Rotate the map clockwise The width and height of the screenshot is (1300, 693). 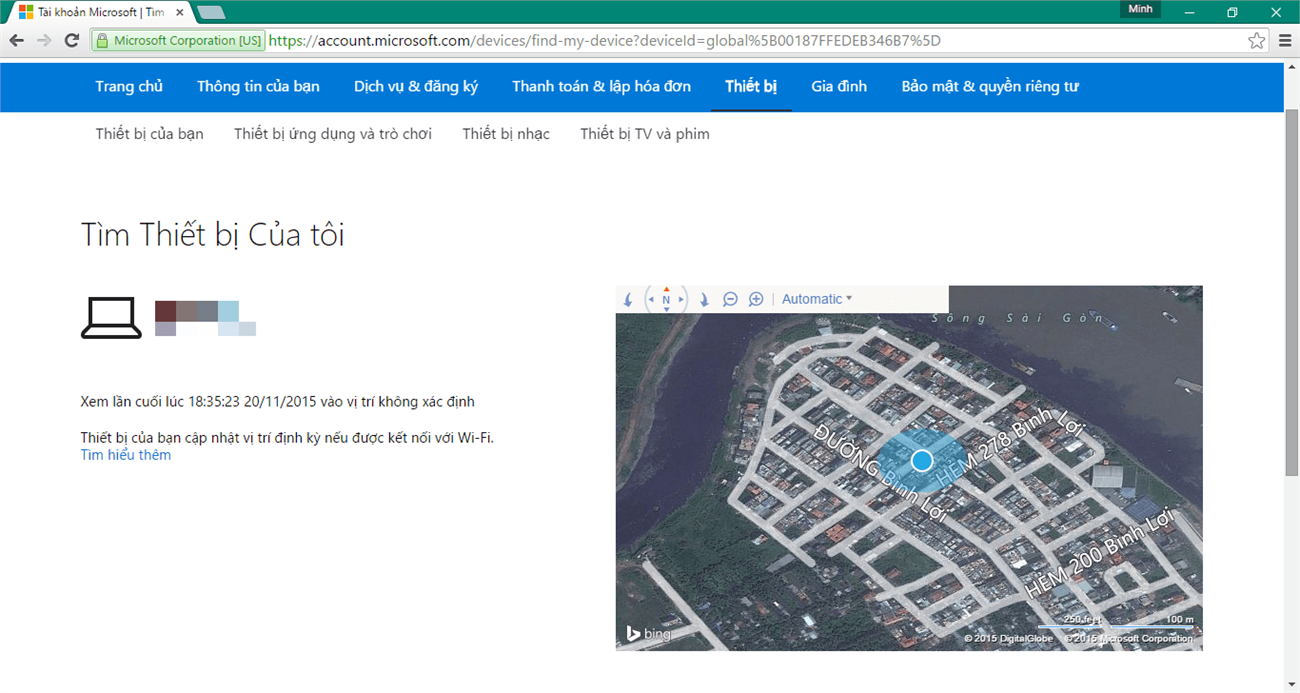tap(704, 299)
